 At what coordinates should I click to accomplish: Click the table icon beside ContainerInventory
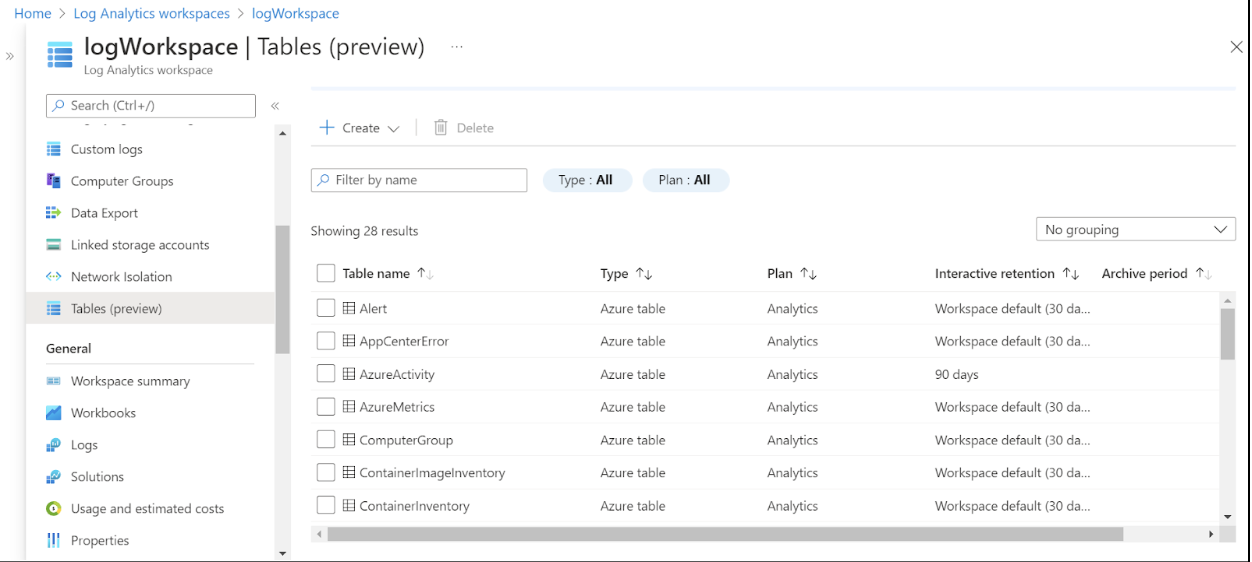point(349,506)
